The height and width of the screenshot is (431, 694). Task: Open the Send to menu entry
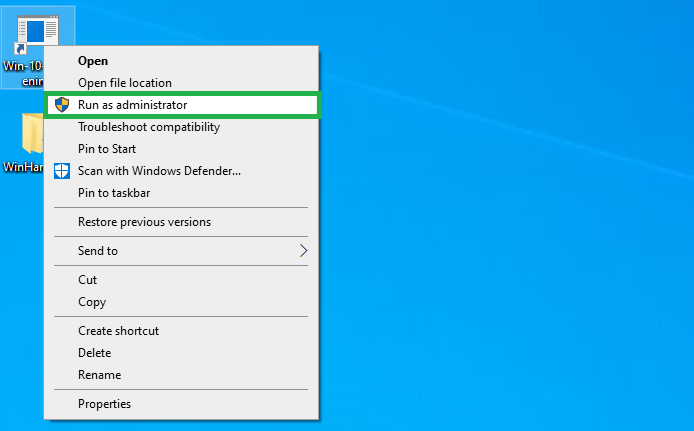pyautogui.click(x=181, y=251)
